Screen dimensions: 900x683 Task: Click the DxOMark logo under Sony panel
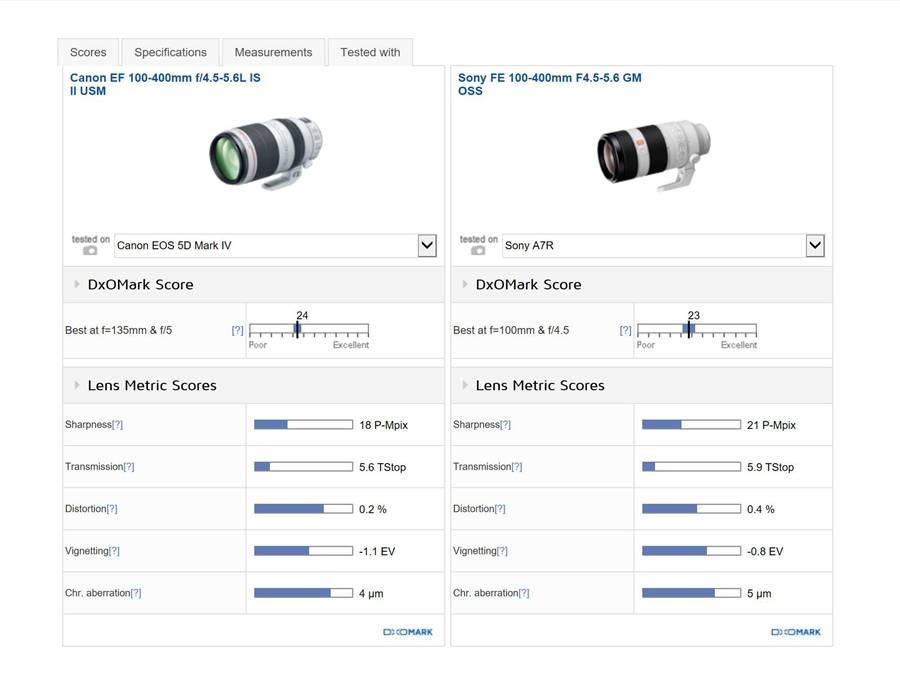tap(796, 632)
